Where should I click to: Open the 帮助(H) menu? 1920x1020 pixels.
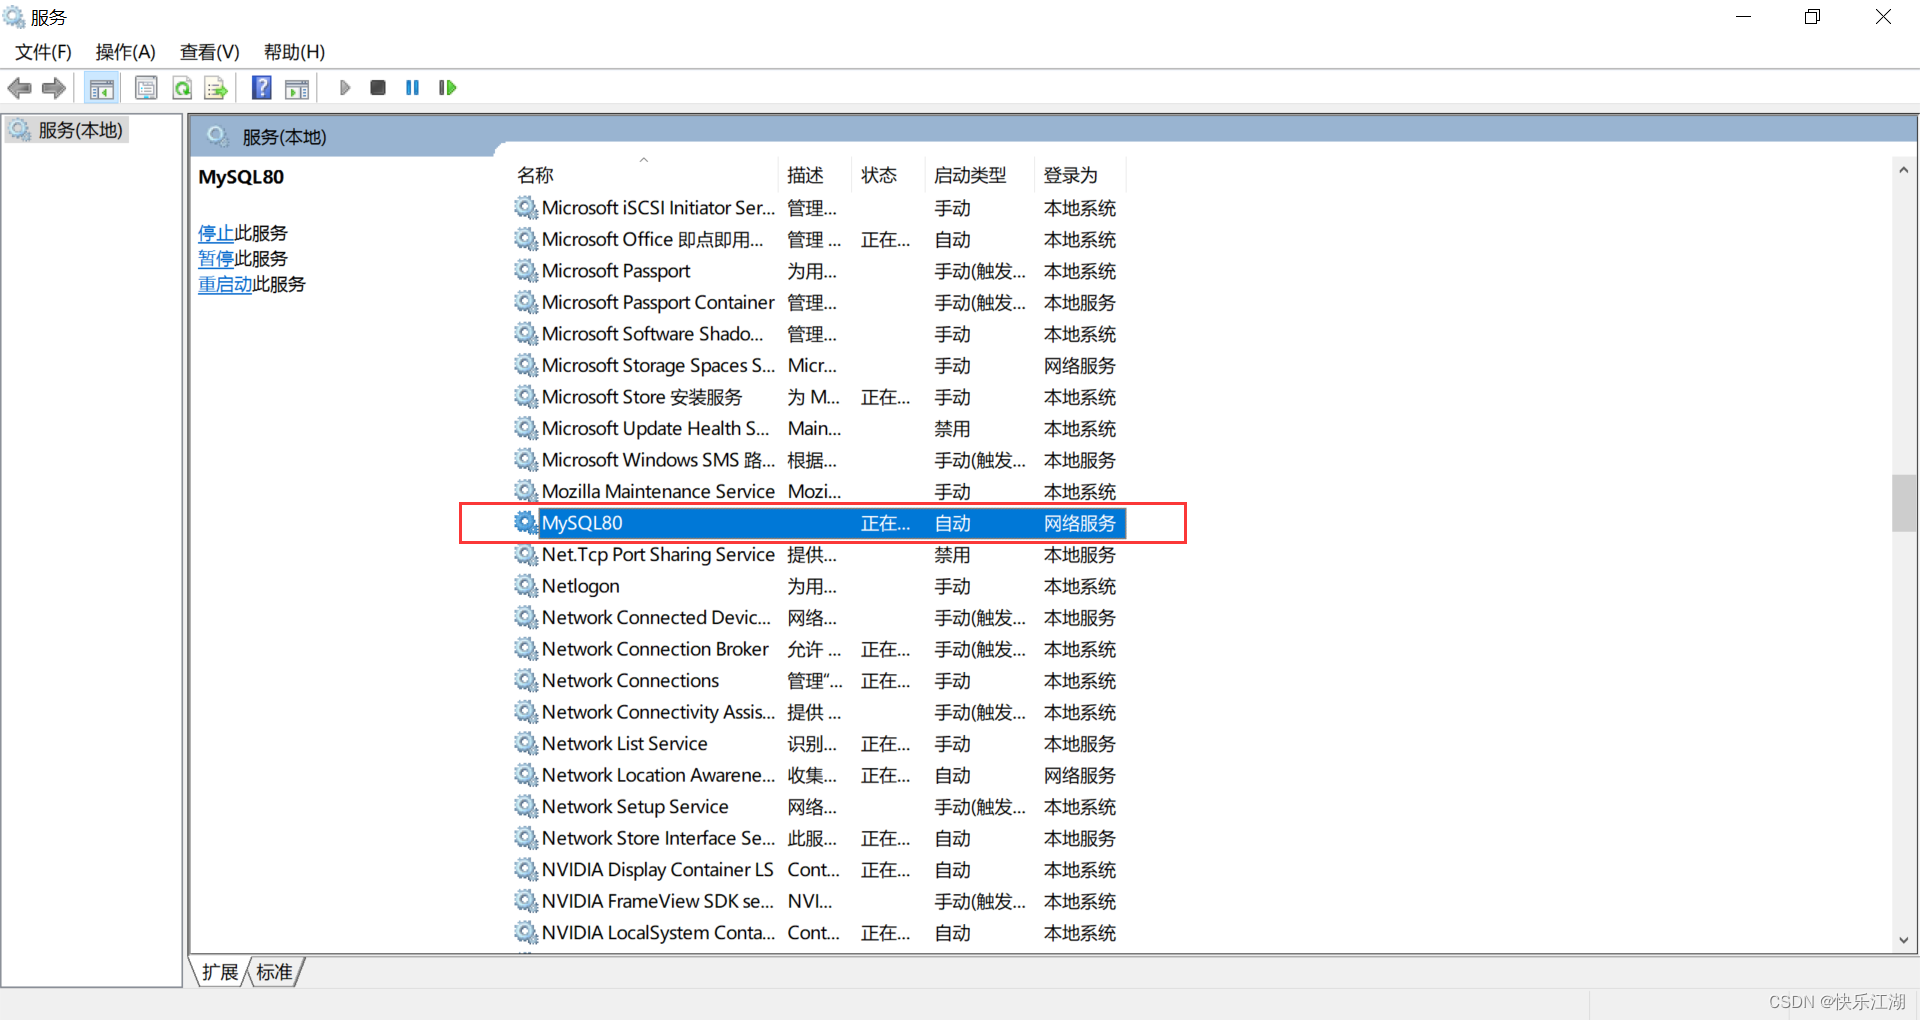(x=294, y=52)
